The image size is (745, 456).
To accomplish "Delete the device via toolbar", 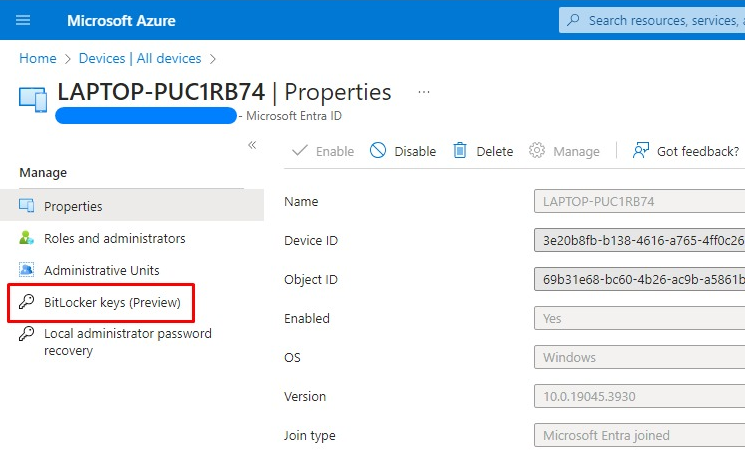I will pos(483,151).
